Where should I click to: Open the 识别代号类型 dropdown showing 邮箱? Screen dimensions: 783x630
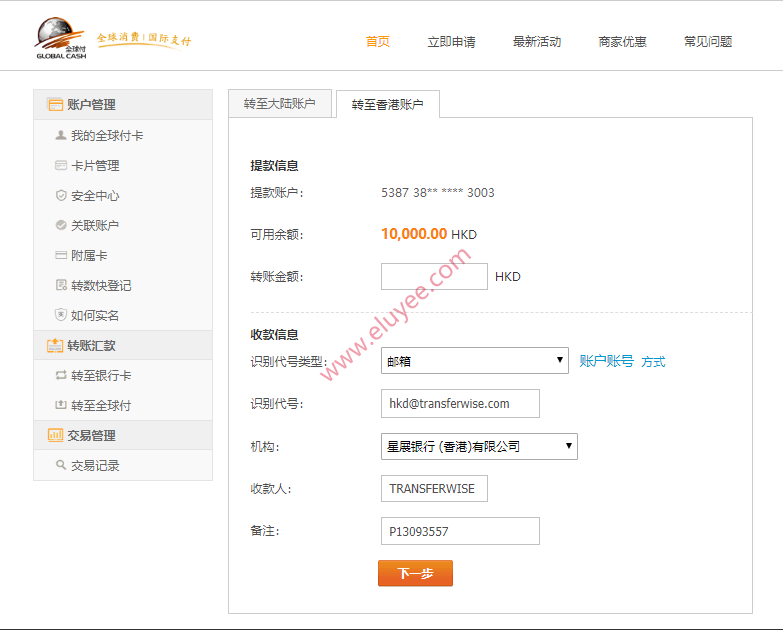pyautogui.click(x=474, y=360)
